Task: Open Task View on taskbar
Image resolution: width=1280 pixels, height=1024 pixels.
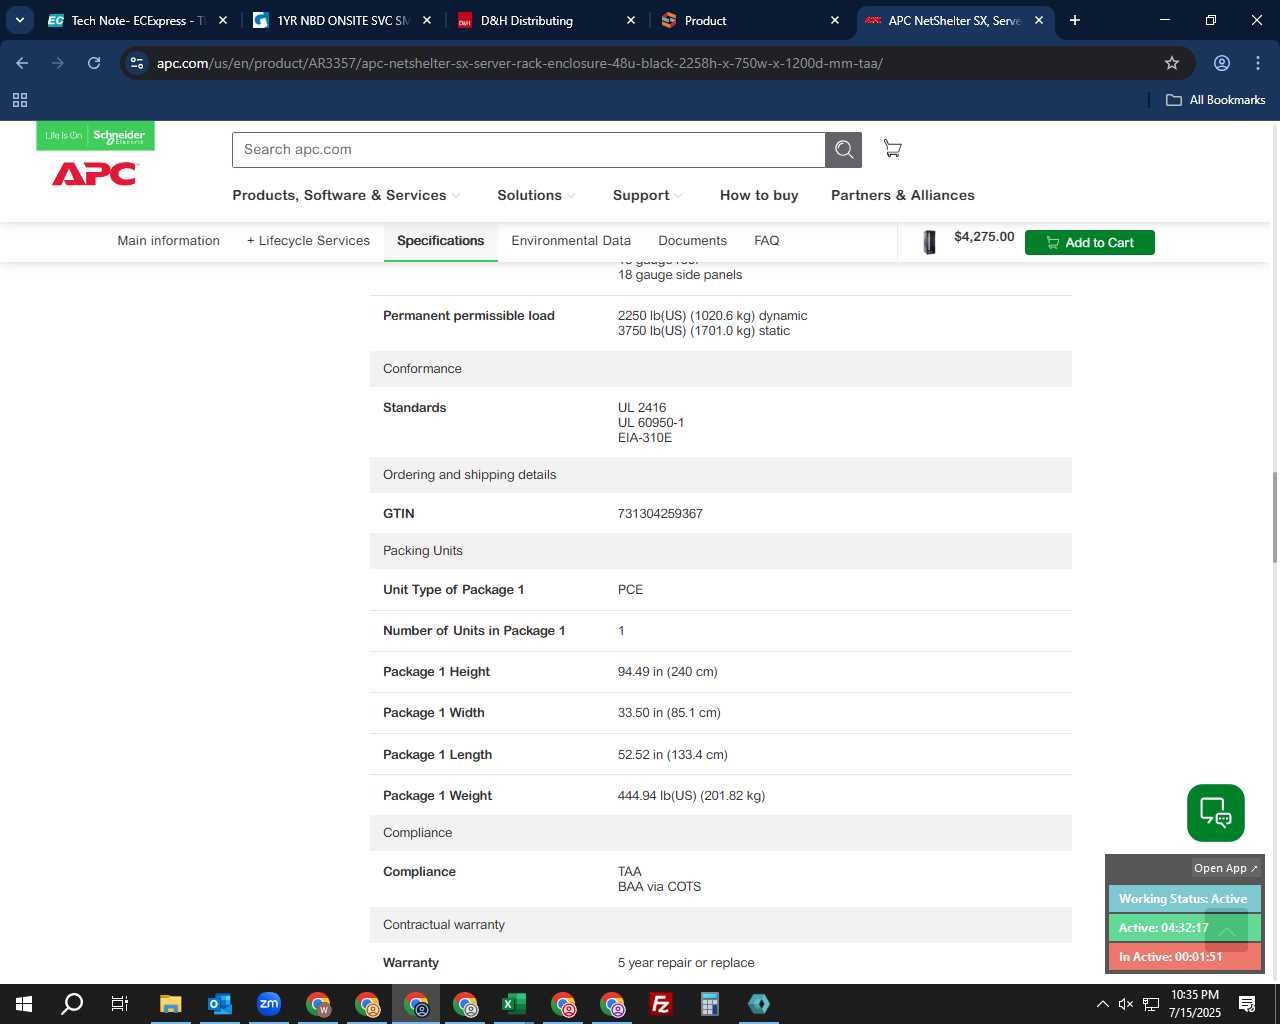Action: 120,1004
